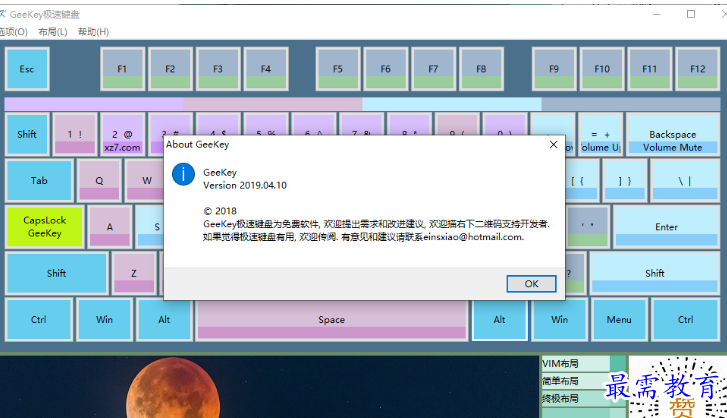
Task: Click the right Alt key
Action: [x=500, y=320]
